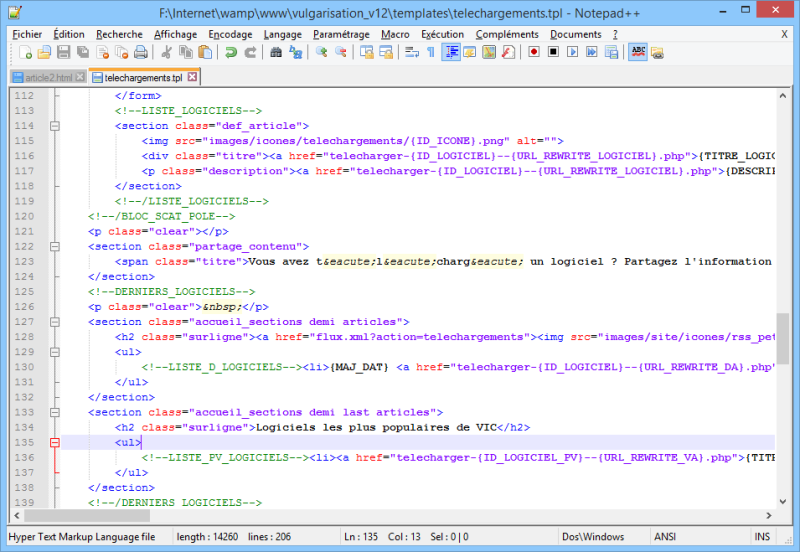Click the horizontal scrollbar right arrow

(769, 516)
